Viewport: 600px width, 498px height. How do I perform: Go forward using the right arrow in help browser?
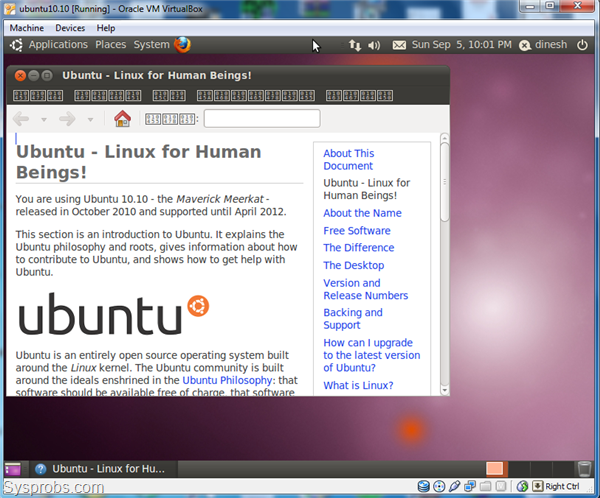67,119
